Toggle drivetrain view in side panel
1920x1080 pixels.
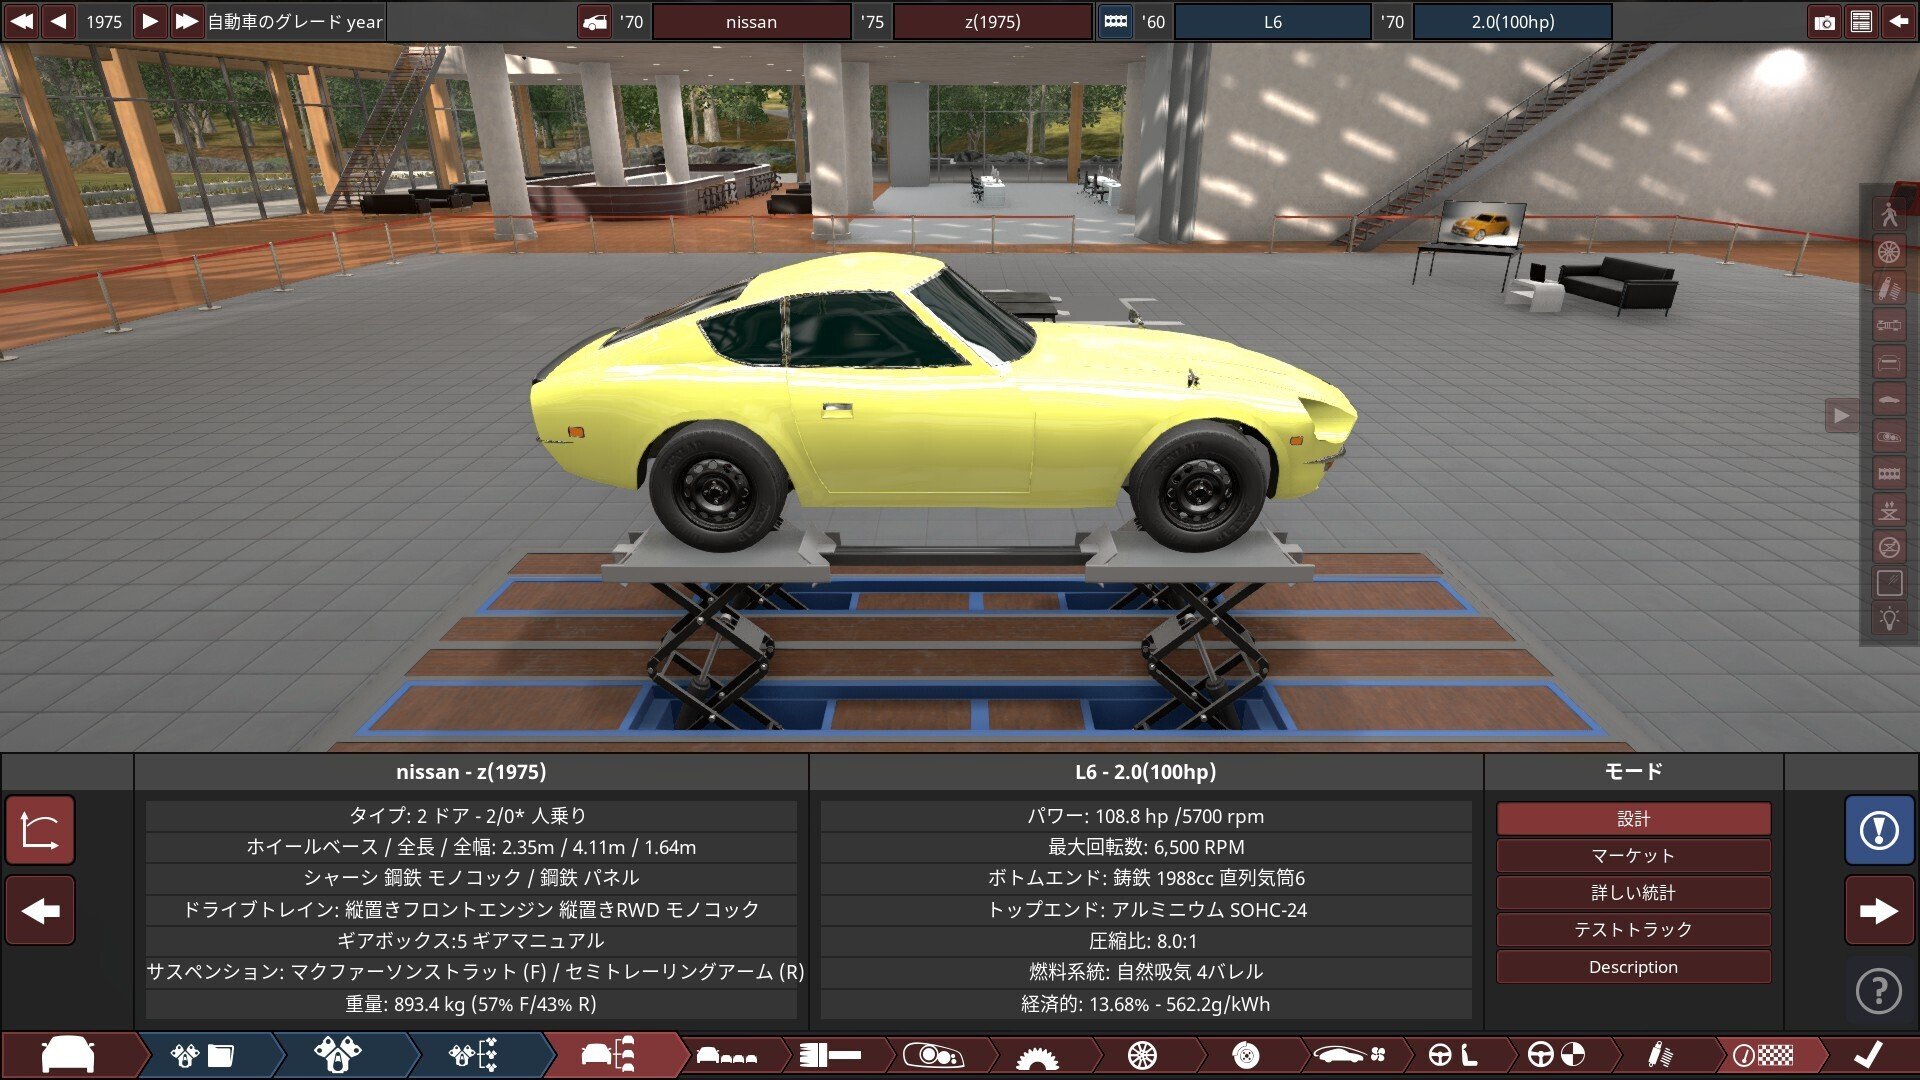pyautogui.click(x=1889, y=326)
